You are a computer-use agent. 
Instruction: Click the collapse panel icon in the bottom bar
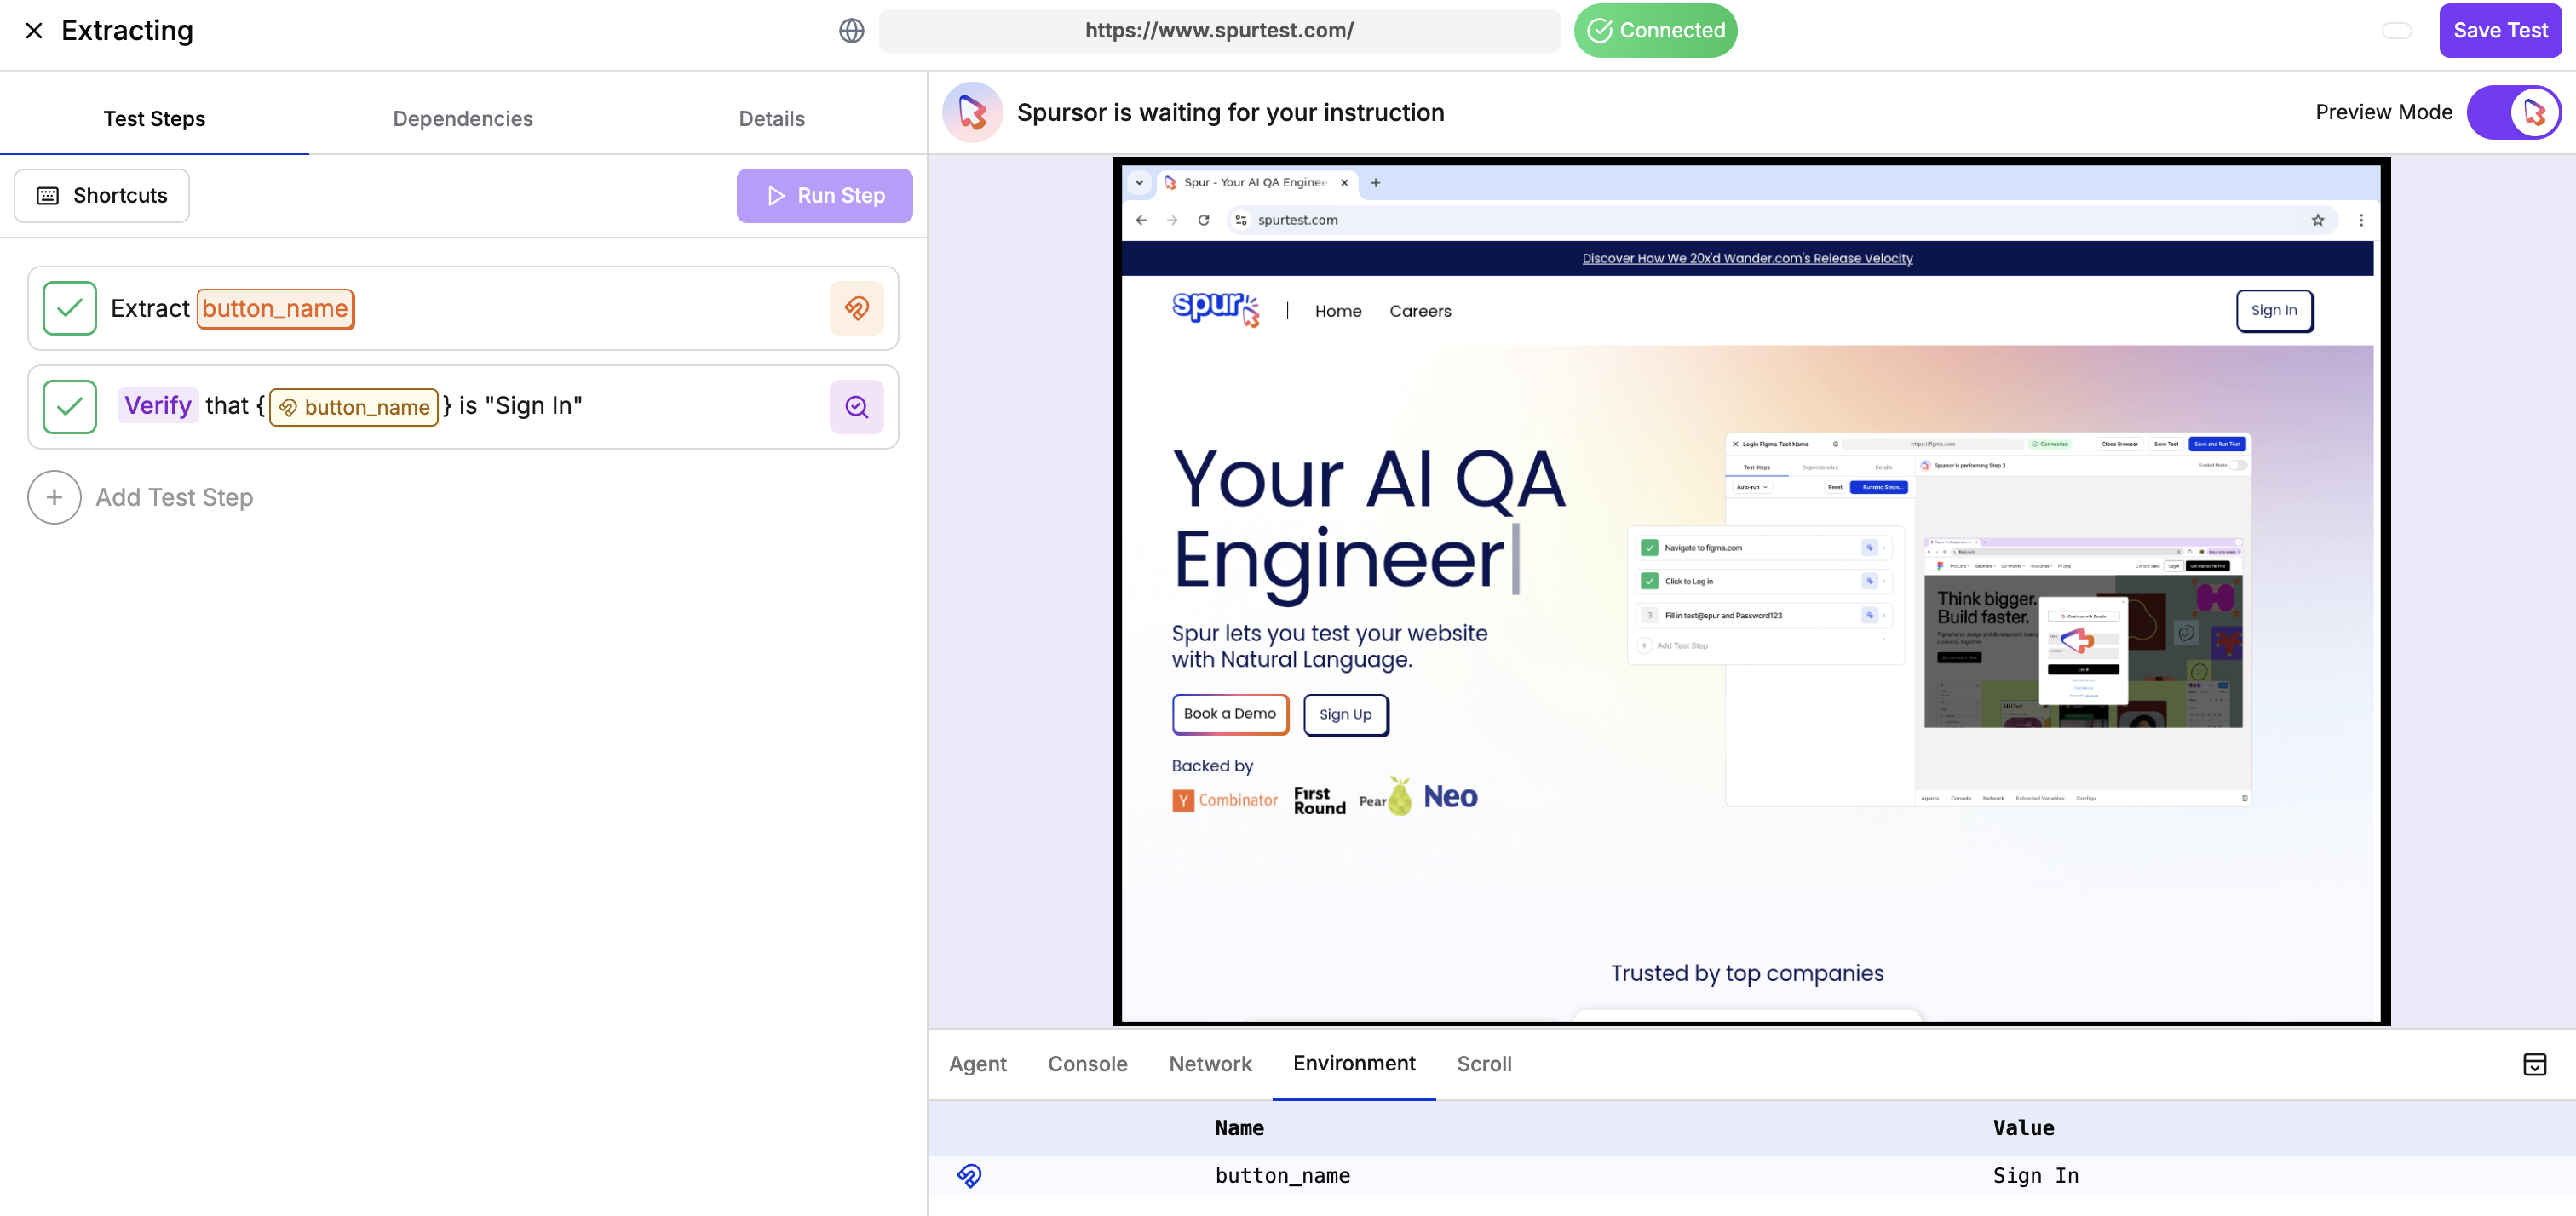pos(2534,1064)
